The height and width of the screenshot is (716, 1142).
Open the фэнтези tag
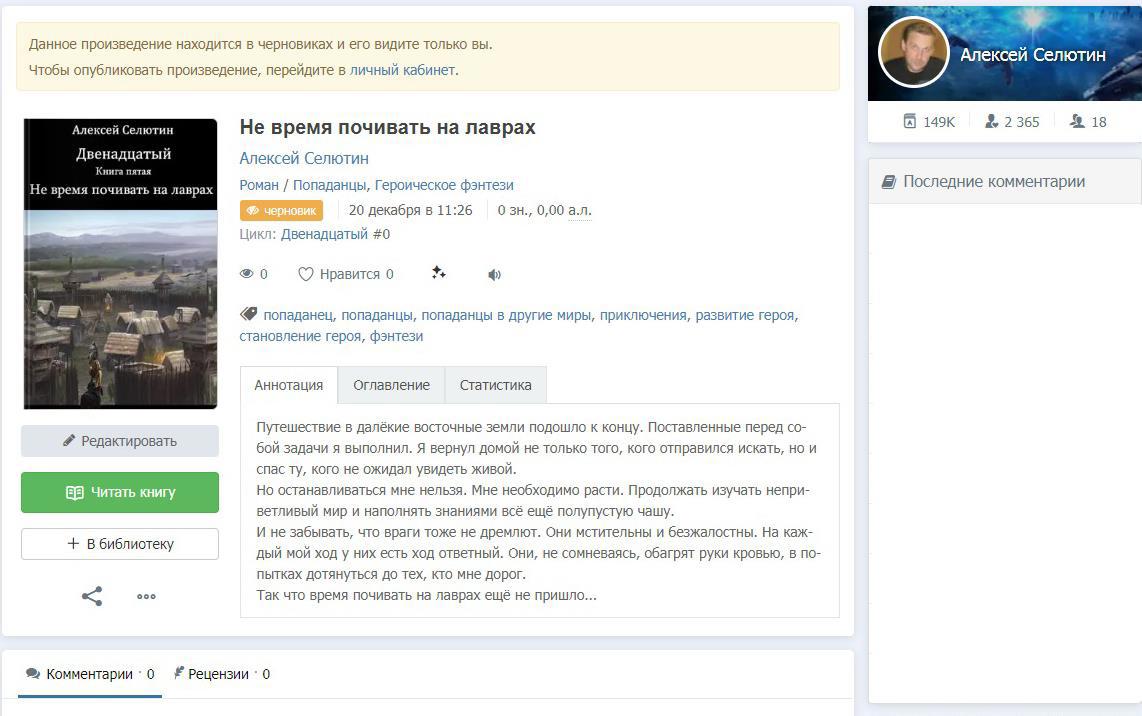point(396,336)
